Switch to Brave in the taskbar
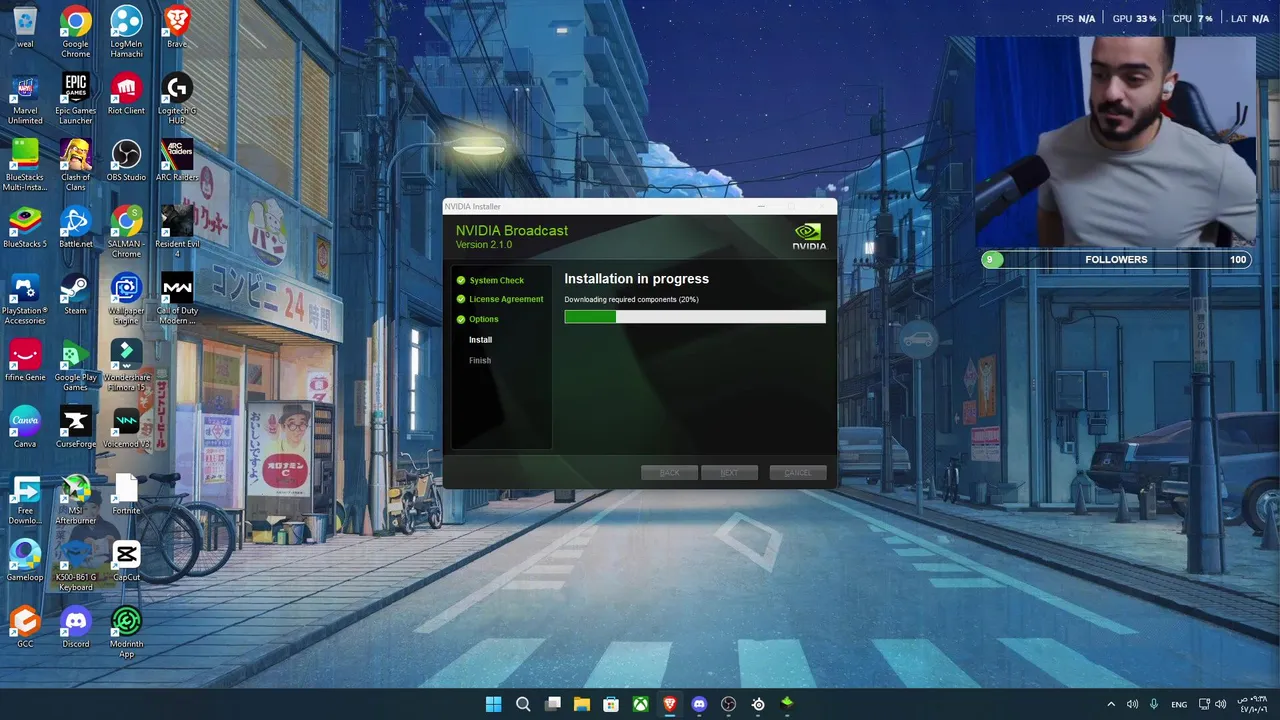The image size is (1280, 720). click(x=670, y=704)
